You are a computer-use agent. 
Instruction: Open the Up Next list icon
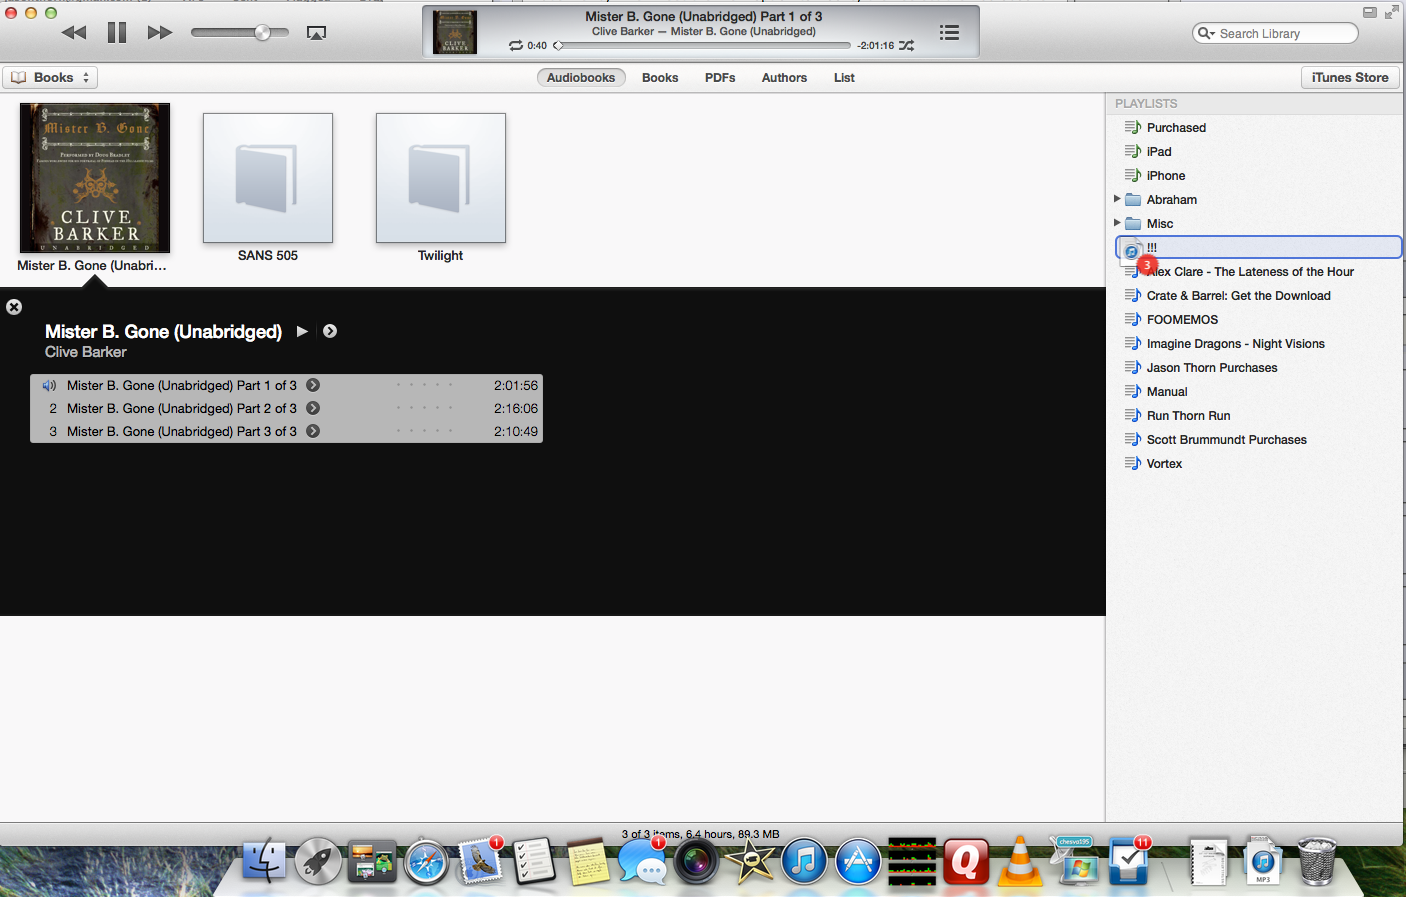point(949,33)
